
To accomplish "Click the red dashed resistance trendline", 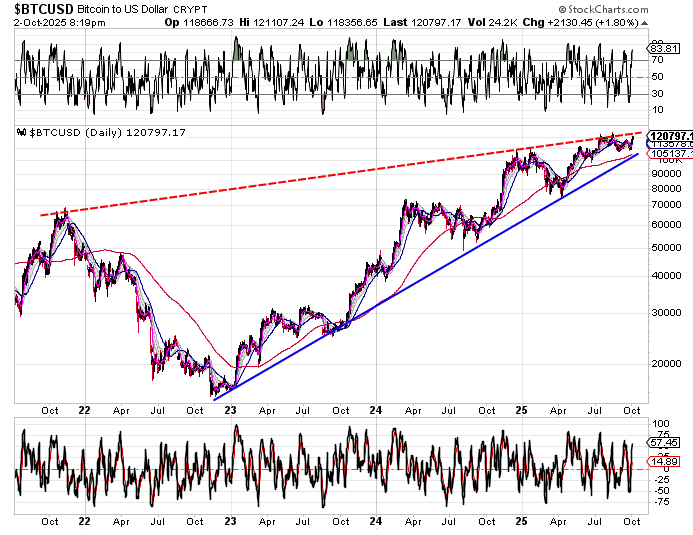I will coord(300,180).
